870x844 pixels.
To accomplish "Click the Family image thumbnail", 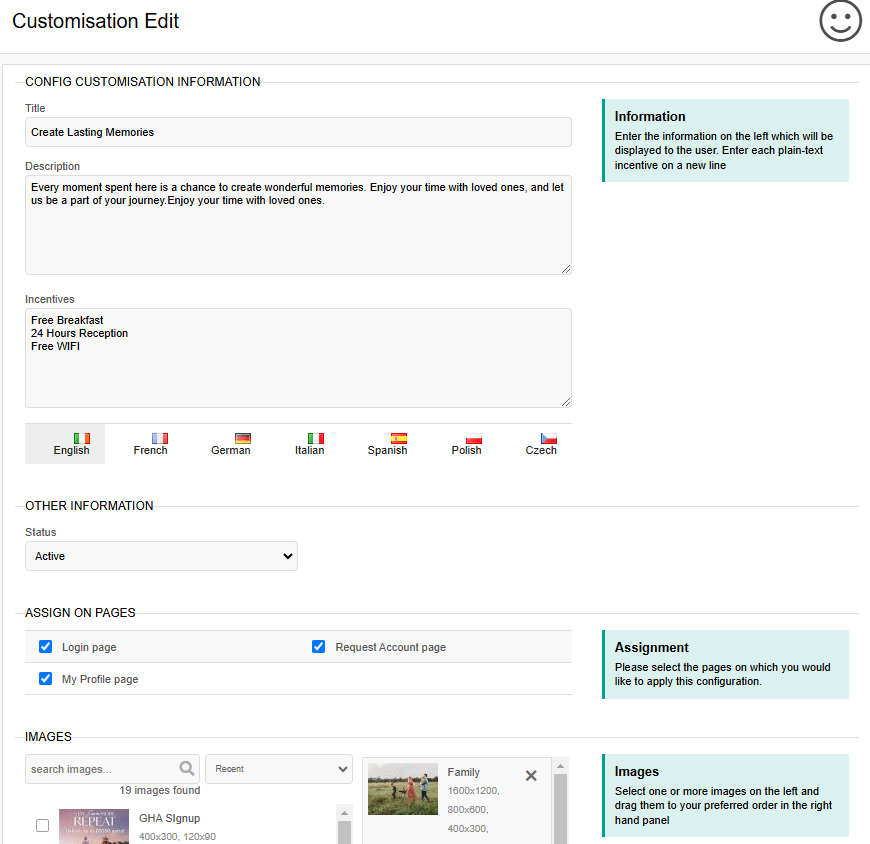I will (403, 789).
